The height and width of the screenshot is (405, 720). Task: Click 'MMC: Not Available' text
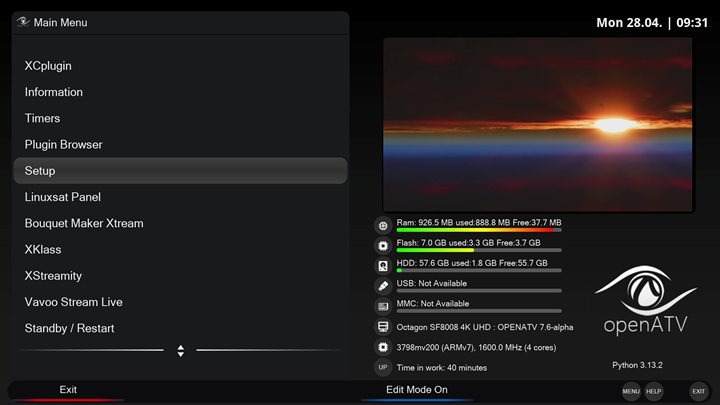(433, 304)
